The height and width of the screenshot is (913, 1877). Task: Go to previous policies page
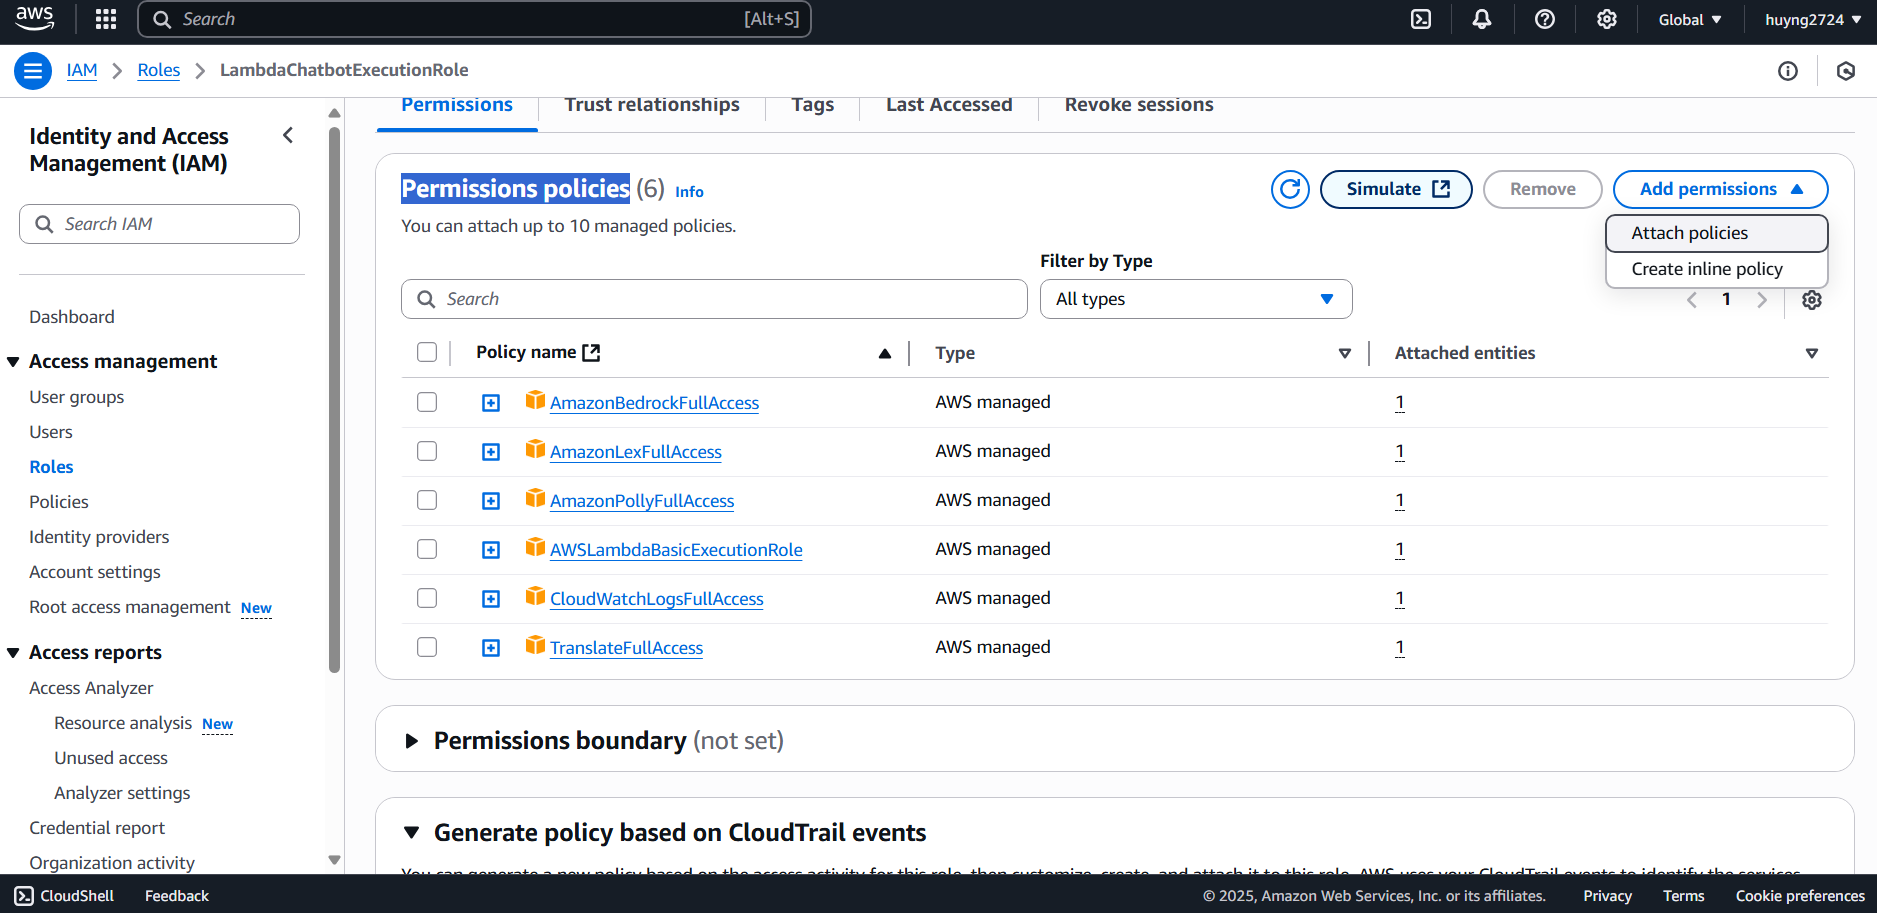pos(1692,300)
